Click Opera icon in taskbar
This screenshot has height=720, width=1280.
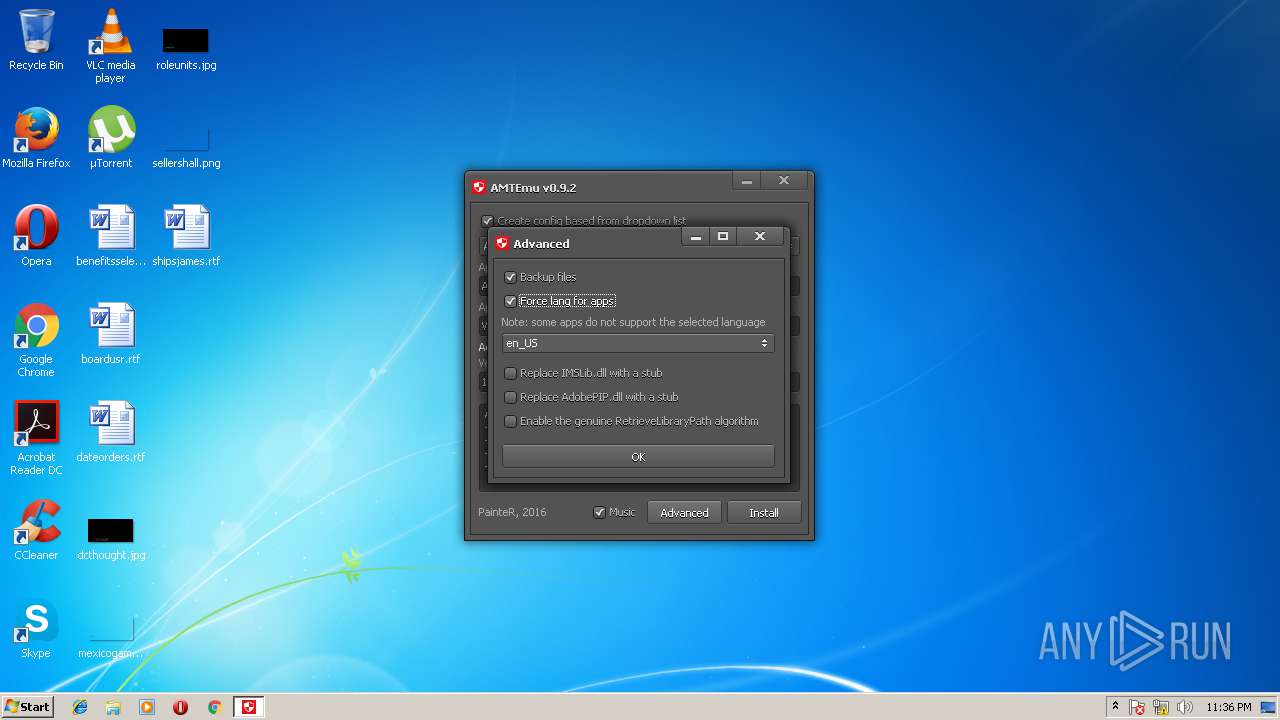pyautogui.click(x=181, y=707)
